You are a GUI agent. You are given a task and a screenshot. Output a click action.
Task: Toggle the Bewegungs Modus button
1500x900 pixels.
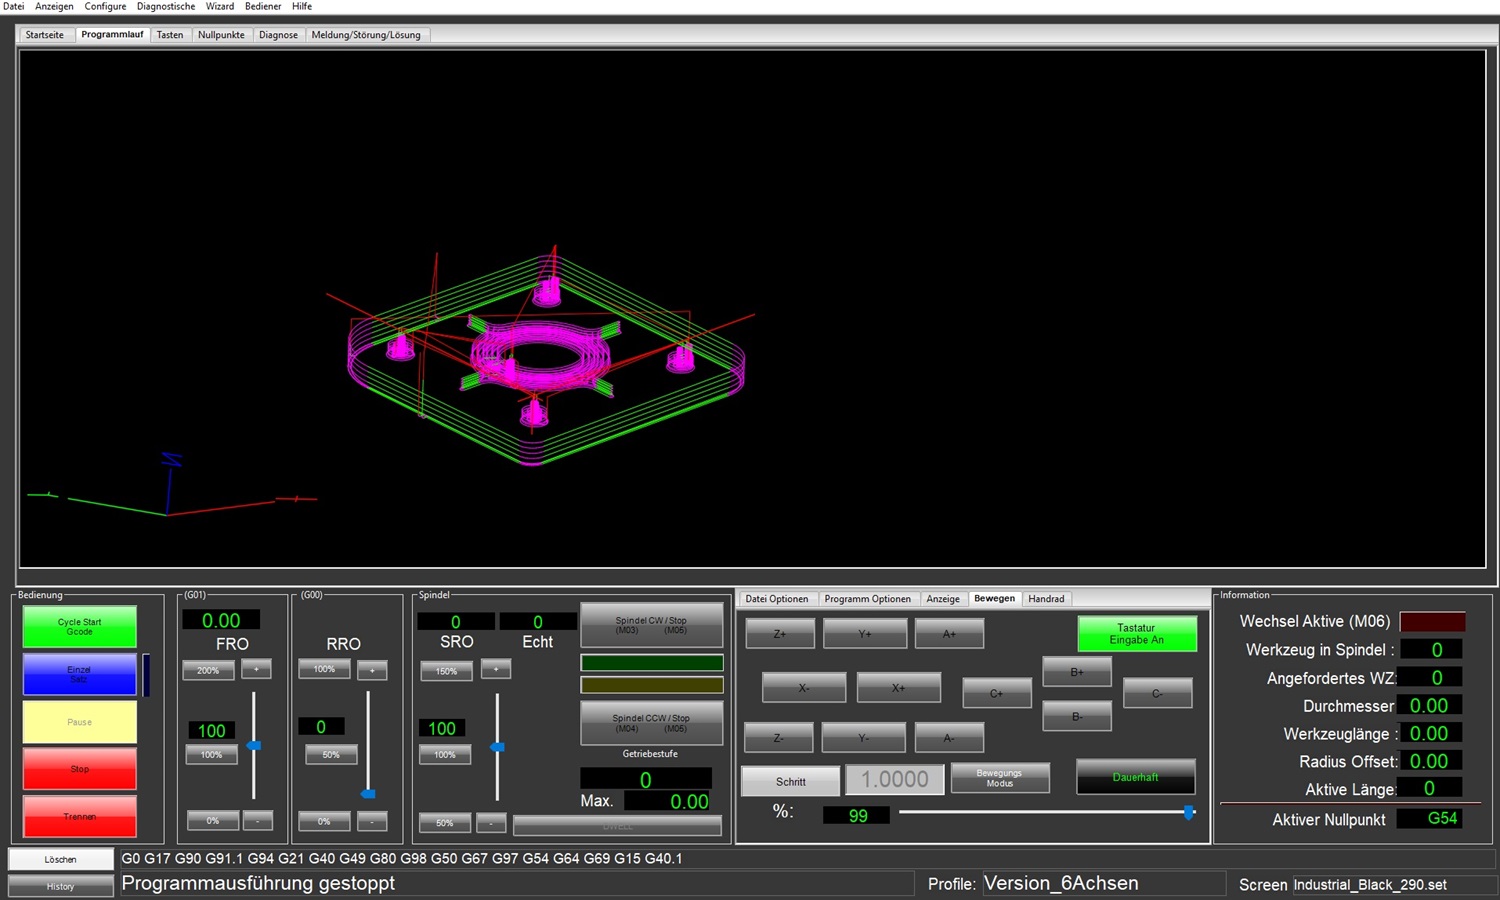pyautogui.click(x=1000, y=778)
